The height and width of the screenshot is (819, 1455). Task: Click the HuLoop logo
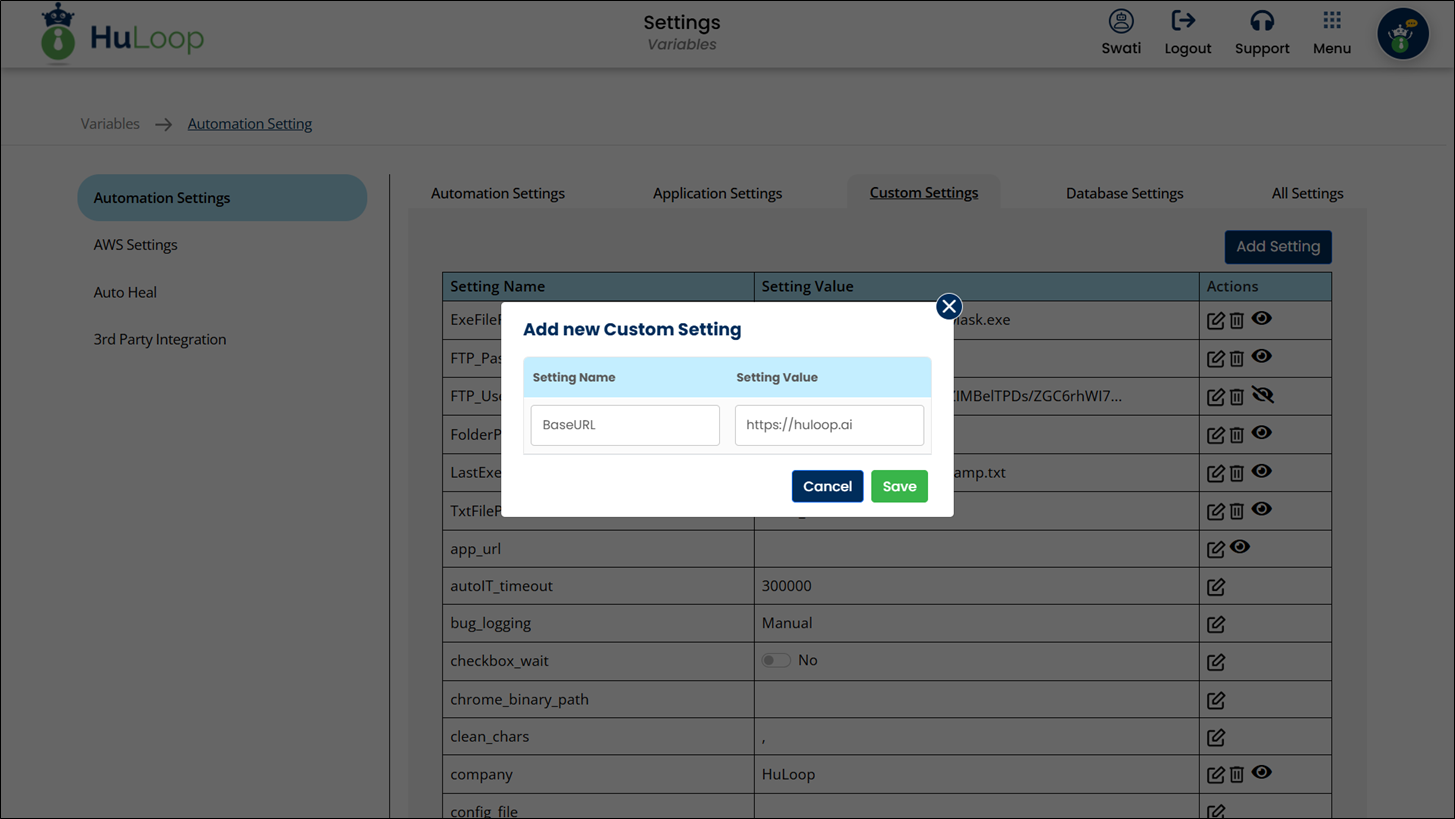click(x=123, y=34)
